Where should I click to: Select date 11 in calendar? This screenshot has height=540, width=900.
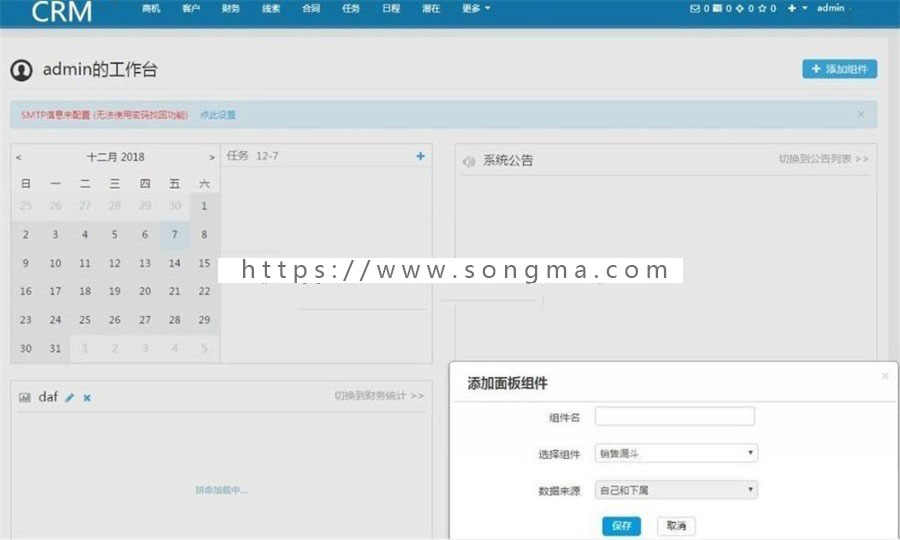[x=85, y=263]
